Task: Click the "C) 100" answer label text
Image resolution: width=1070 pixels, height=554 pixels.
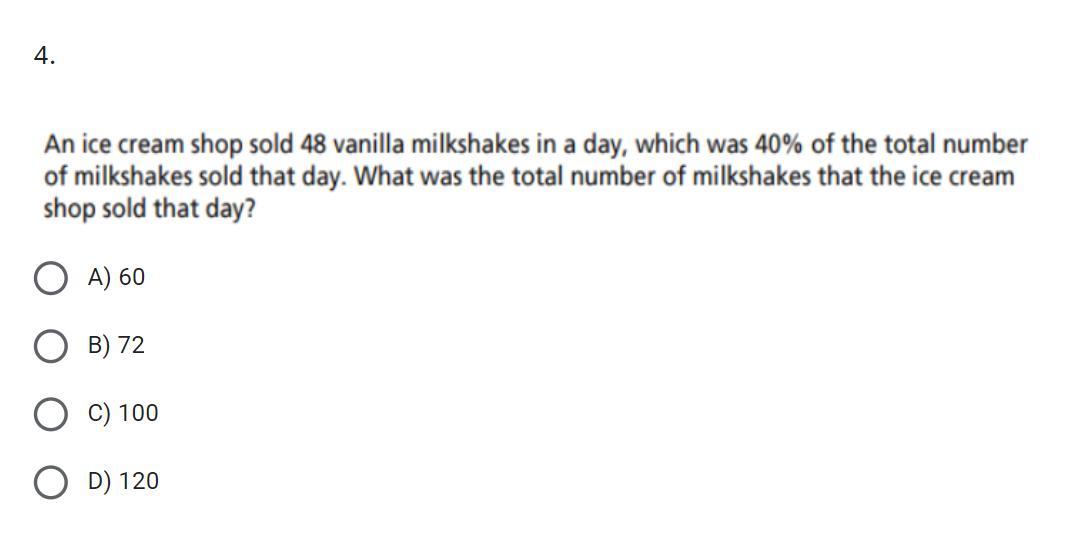Action: [123, 413]
